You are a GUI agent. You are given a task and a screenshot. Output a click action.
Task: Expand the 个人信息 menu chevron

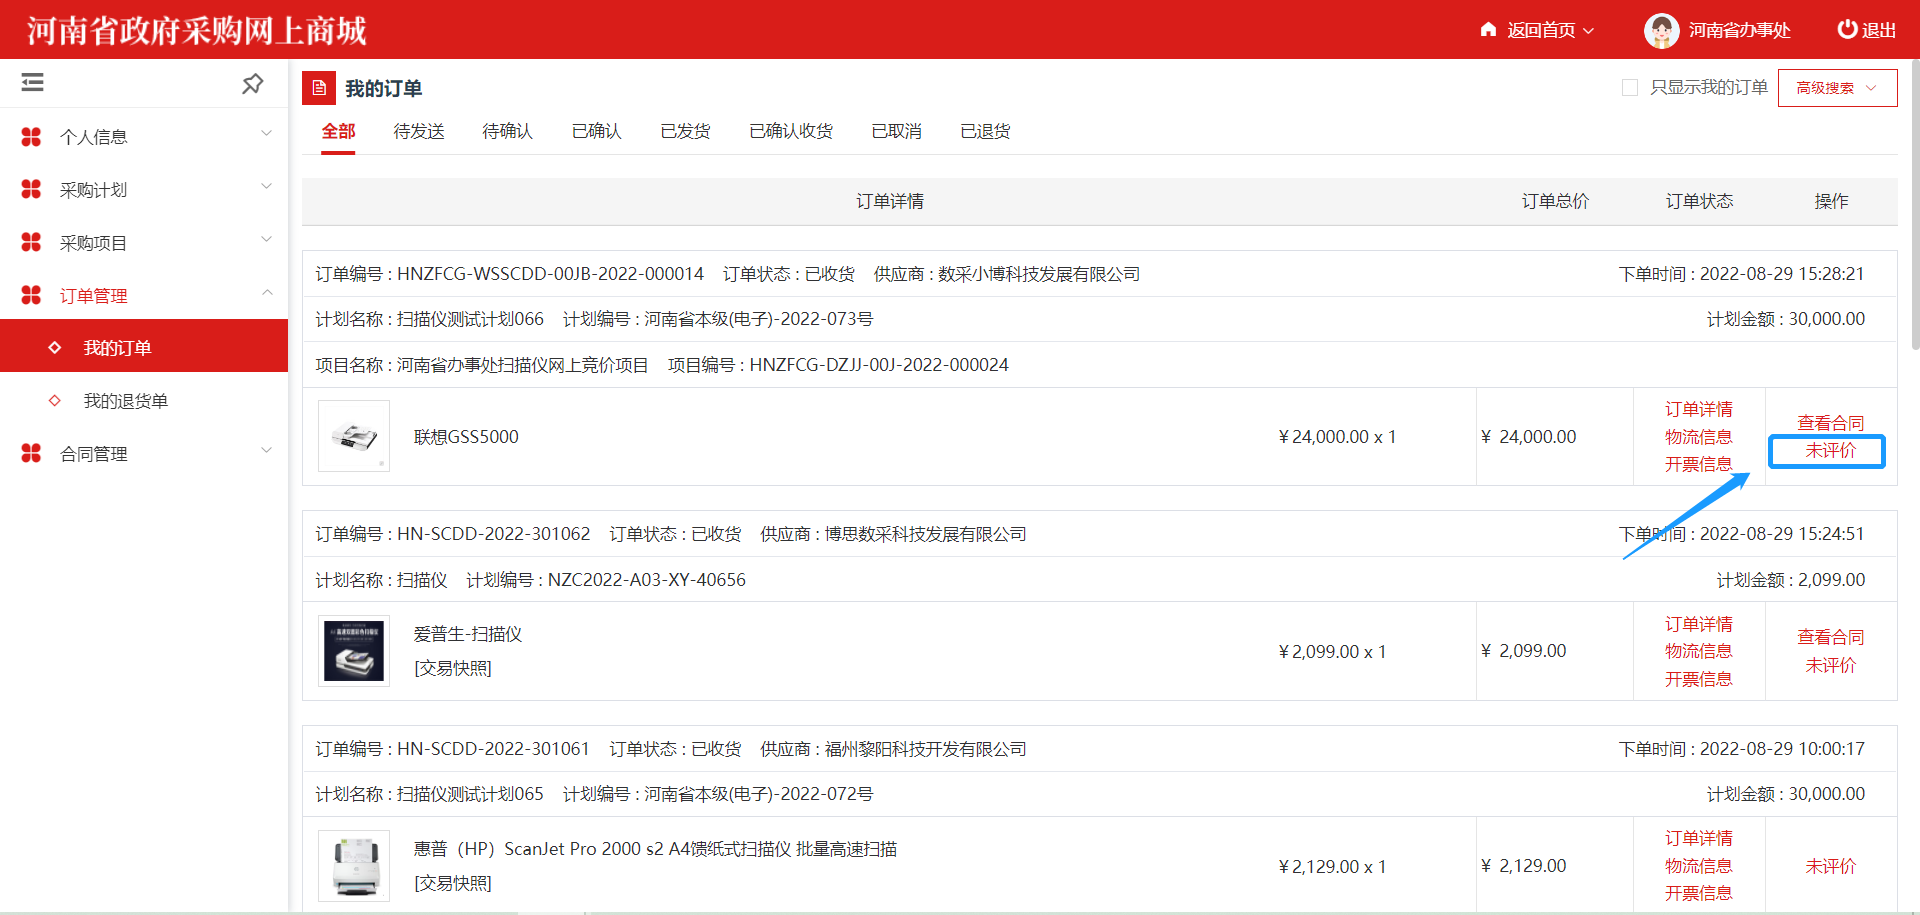point(267,133)
